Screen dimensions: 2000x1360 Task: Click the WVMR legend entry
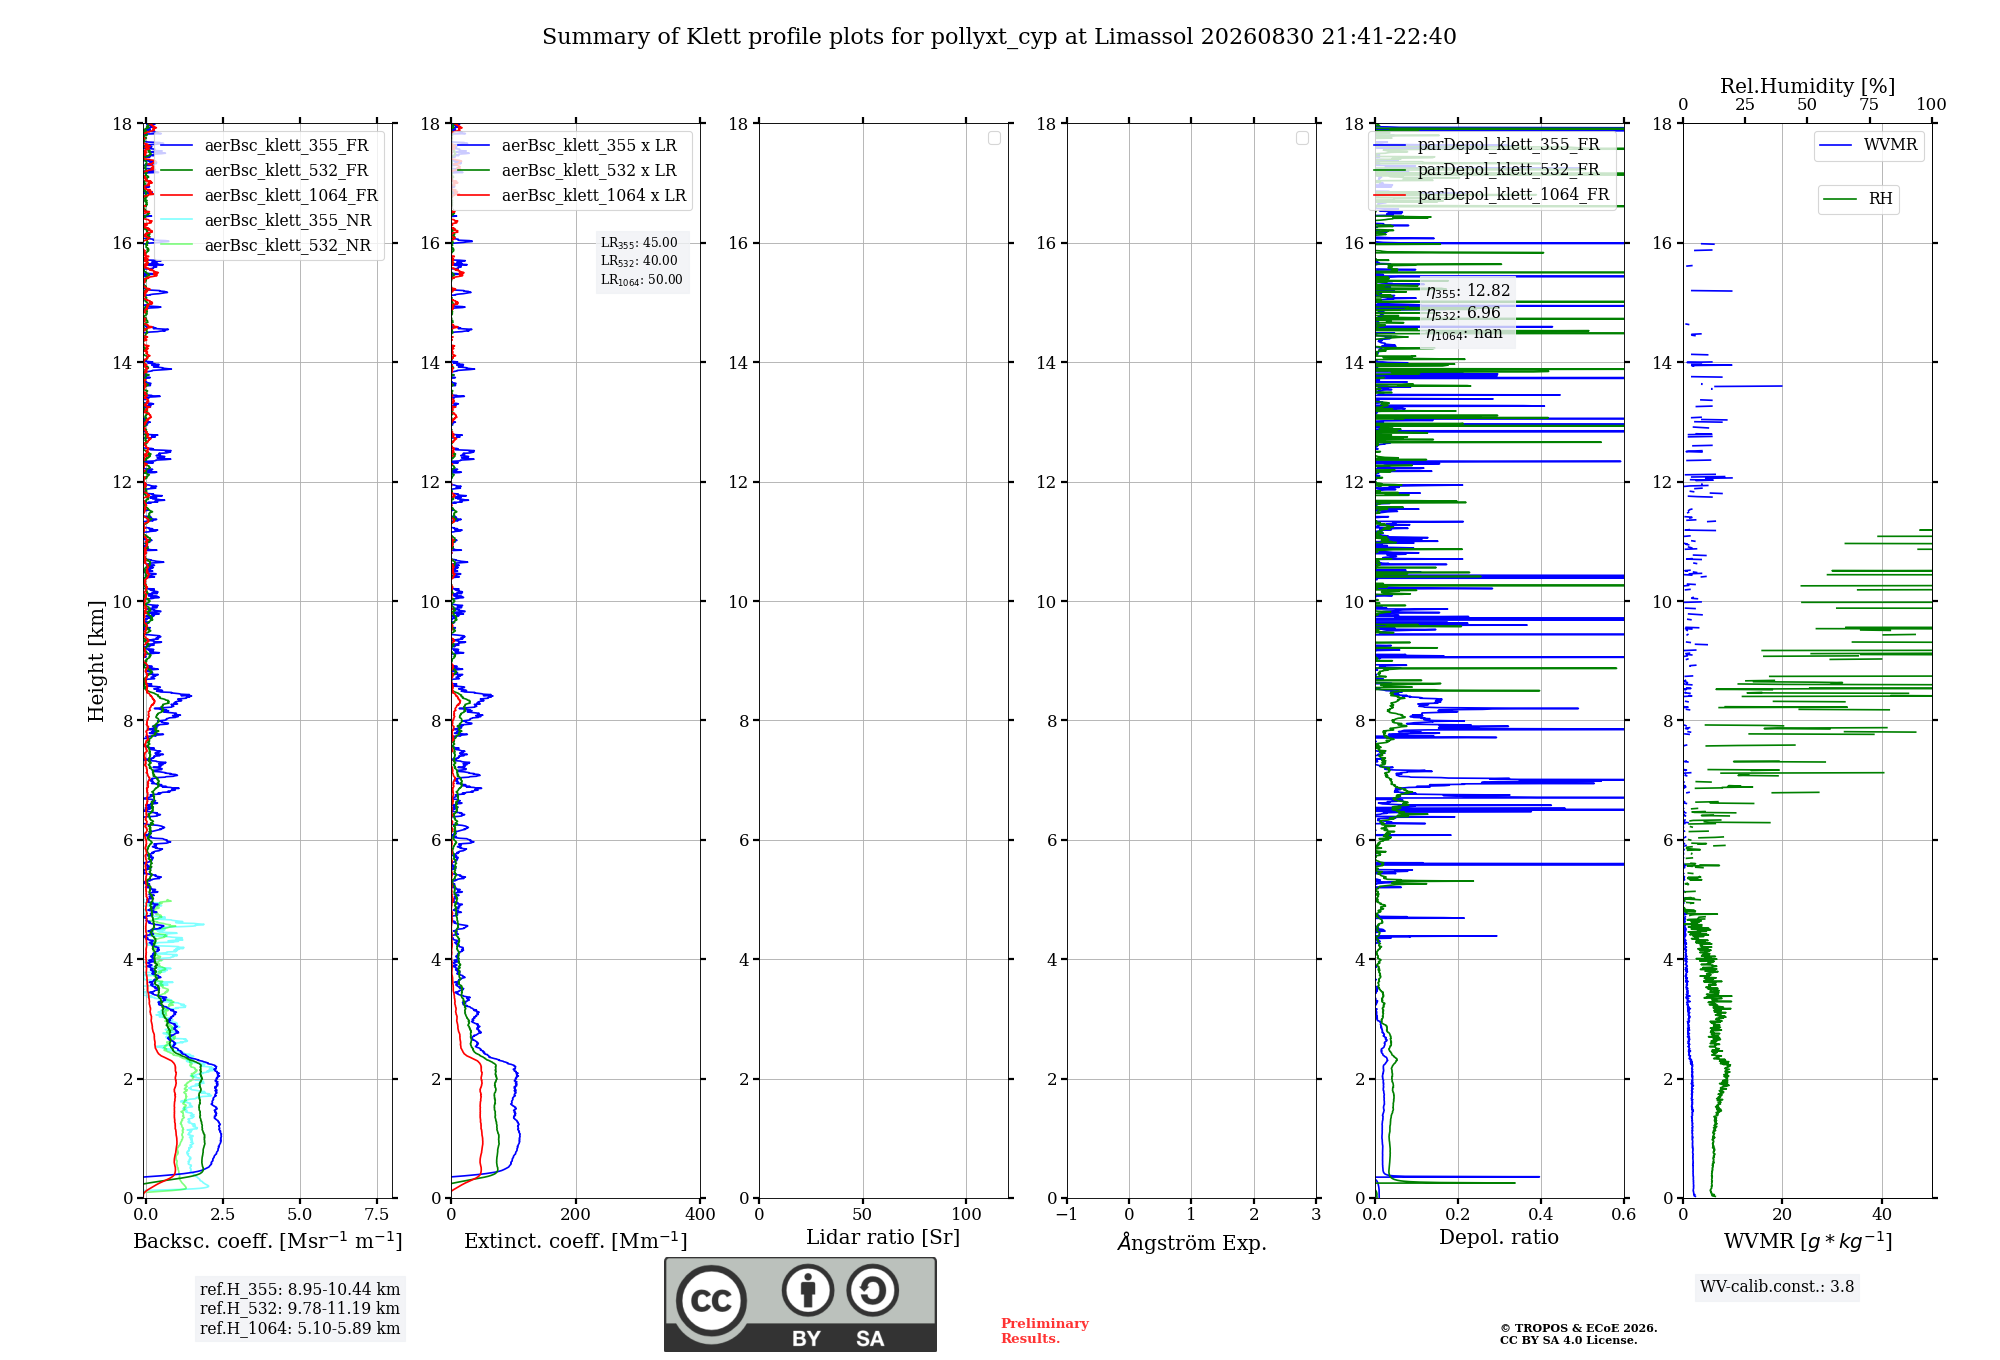pyautogui.click(x=1869, y=145)
